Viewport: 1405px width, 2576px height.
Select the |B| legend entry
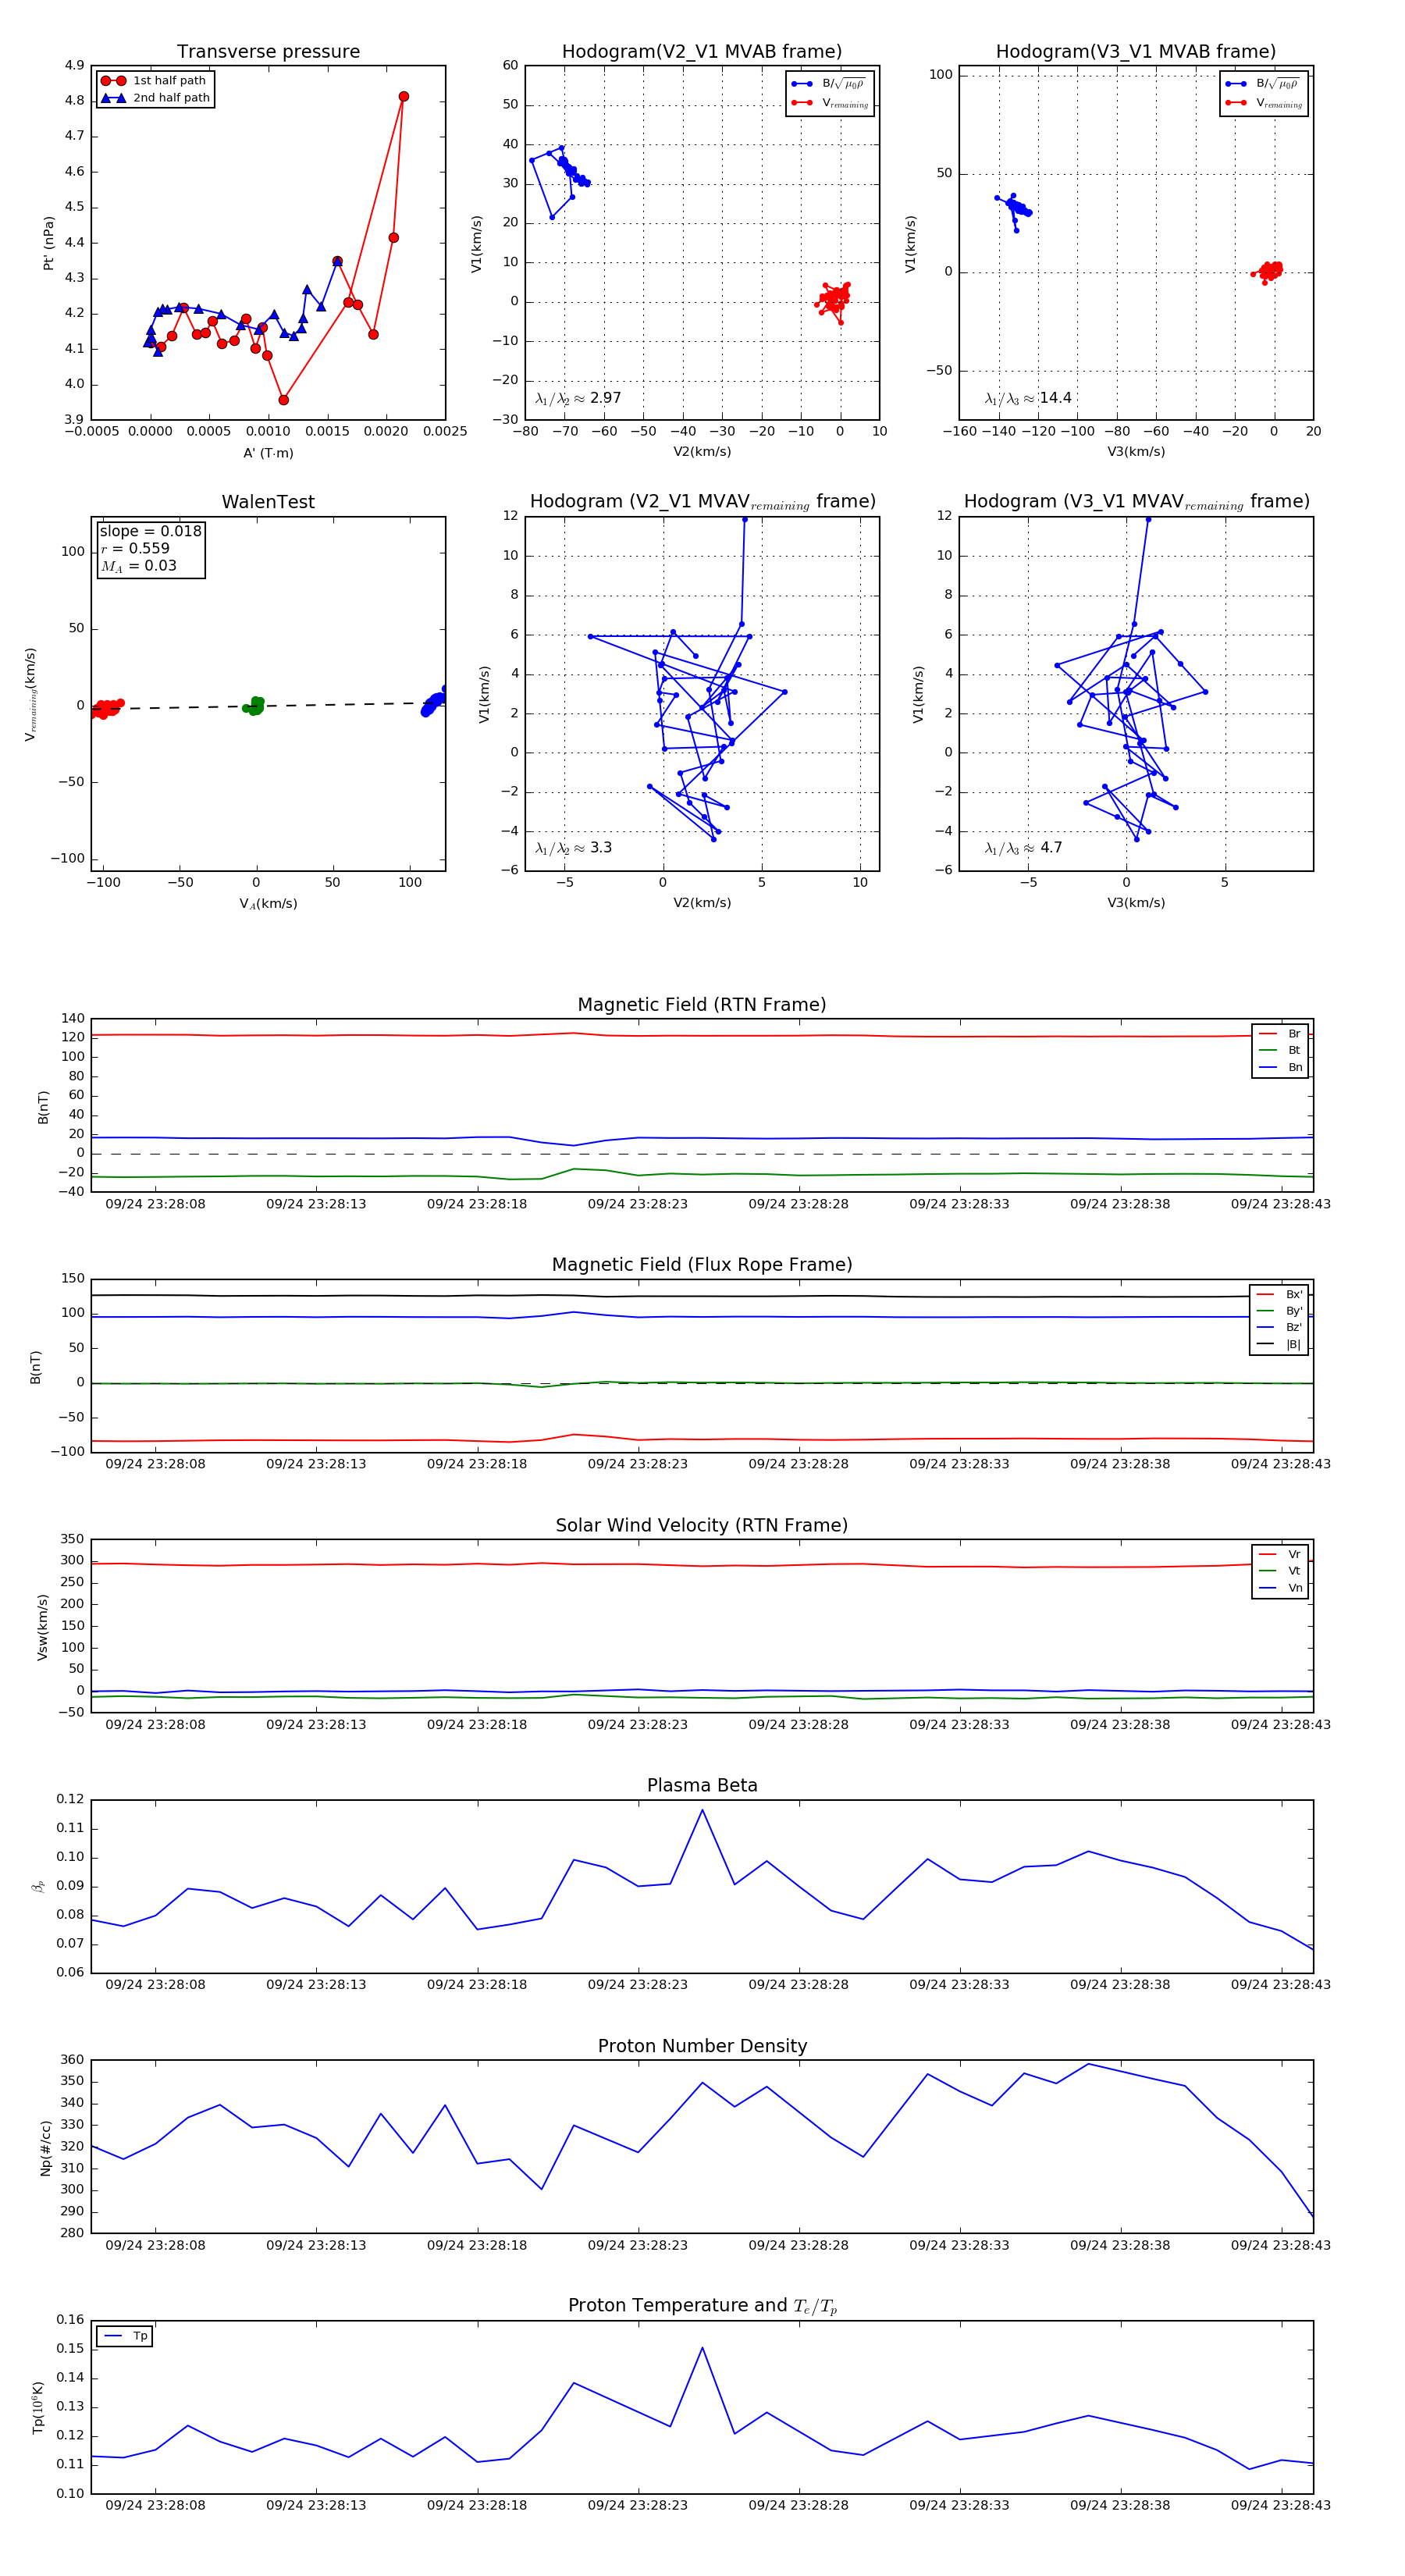[1279, 1344]
